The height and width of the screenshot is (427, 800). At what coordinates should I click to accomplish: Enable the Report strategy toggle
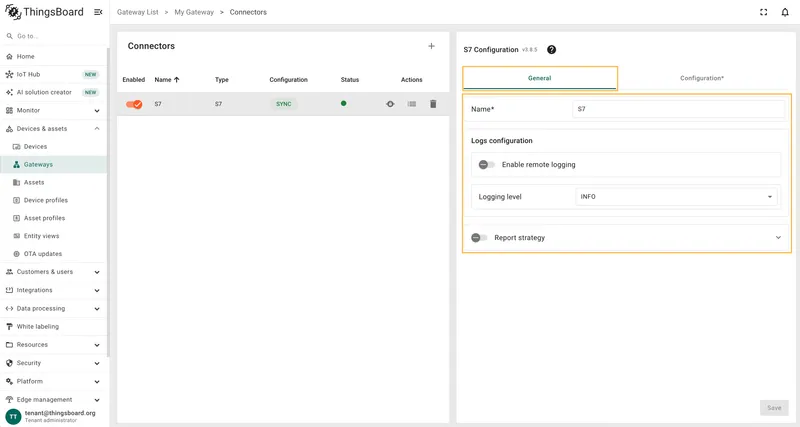point(479,238)
